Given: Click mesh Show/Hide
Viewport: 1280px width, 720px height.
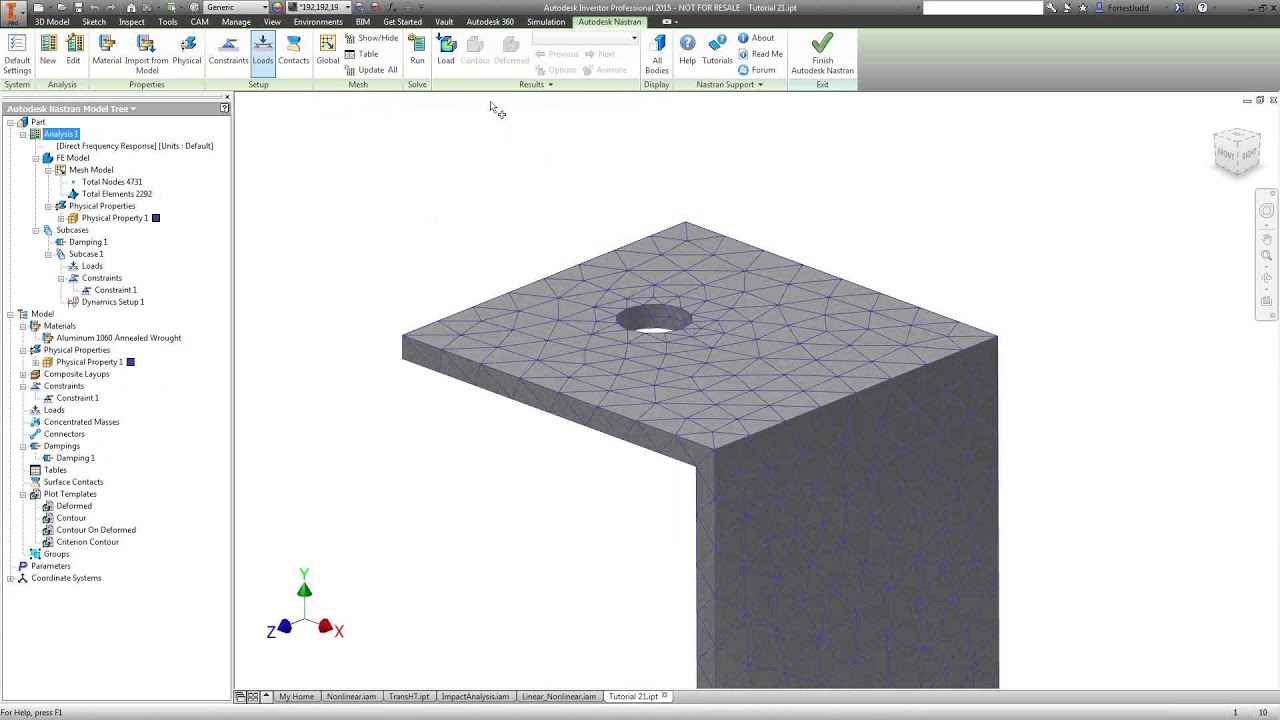Looking at the screenshot, I should 371,38.
